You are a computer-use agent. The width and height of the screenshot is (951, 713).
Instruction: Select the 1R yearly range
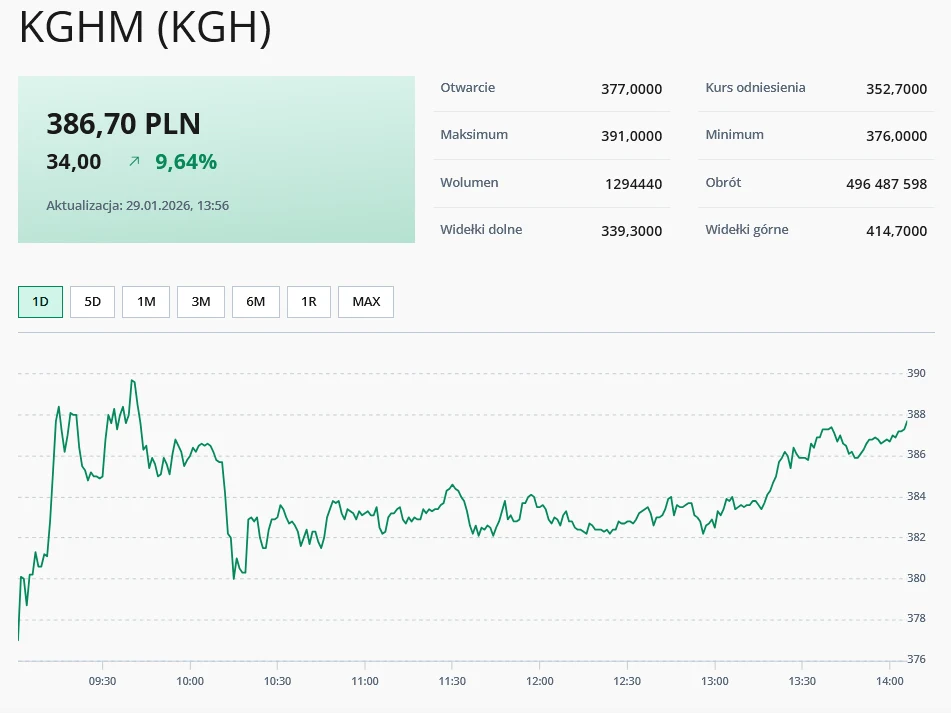coord(309,302)
